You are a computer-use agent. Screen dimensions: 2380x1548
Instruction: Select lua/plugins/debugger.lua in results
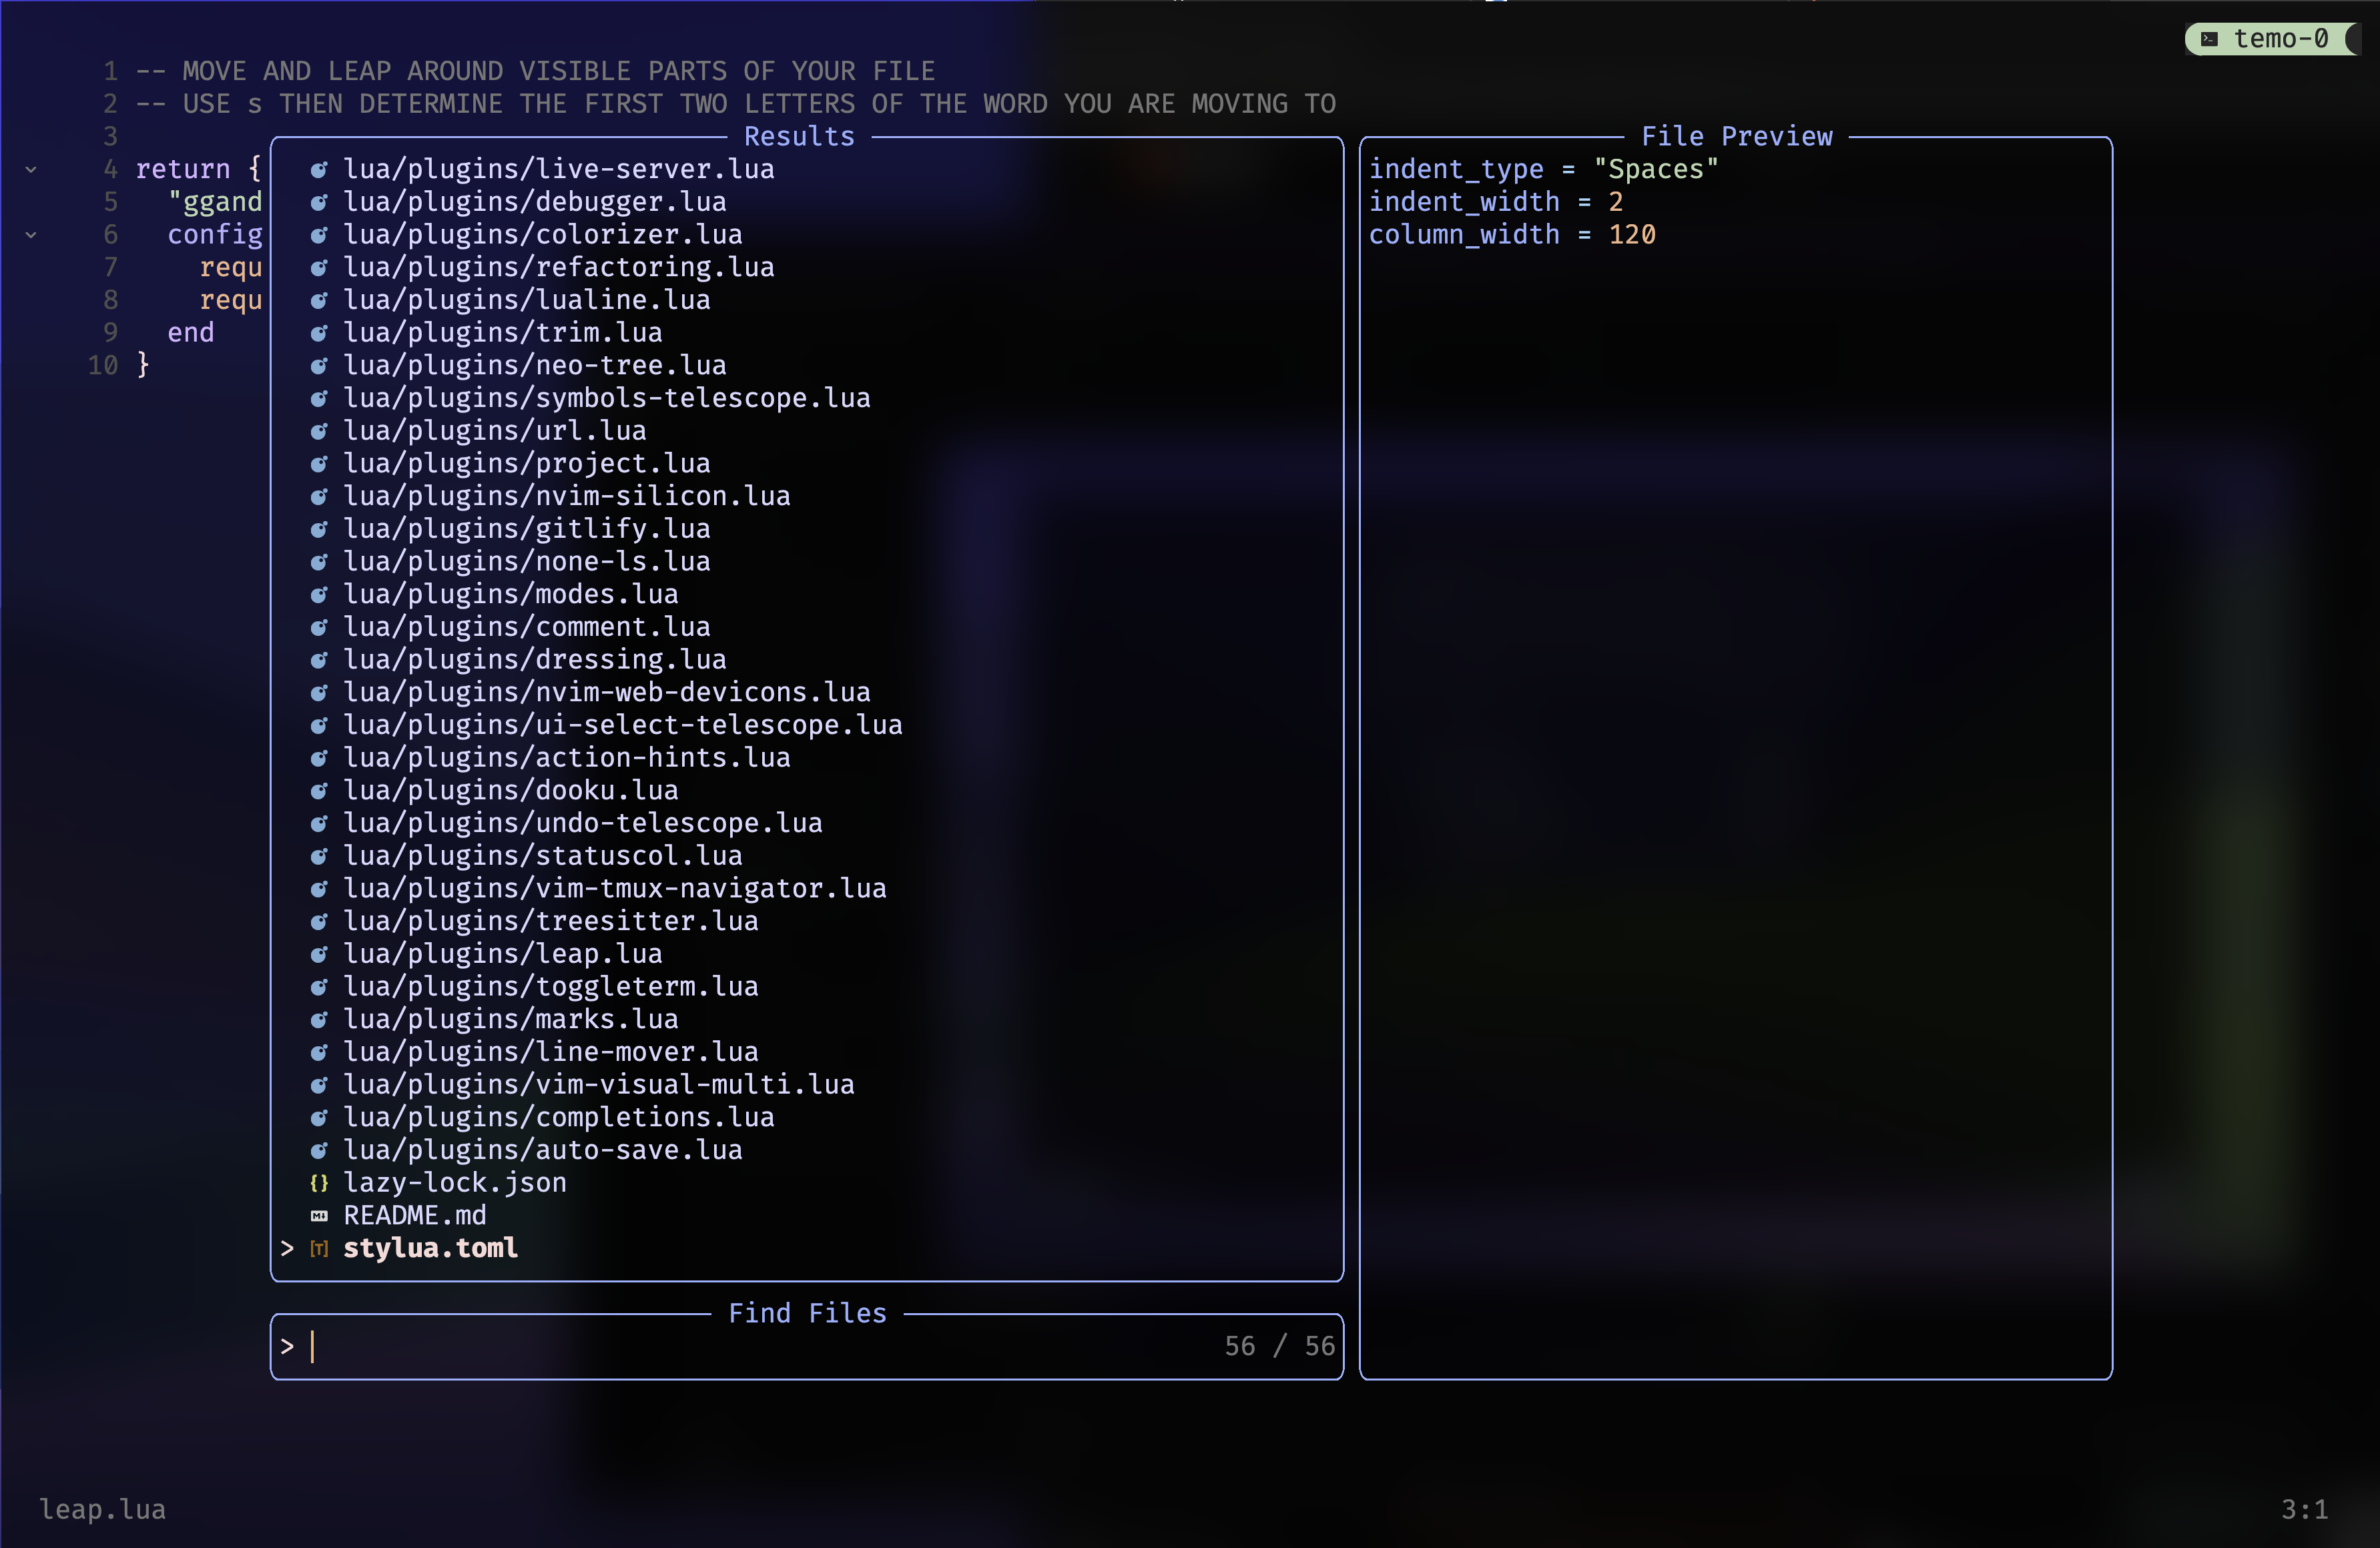[x=534, y=202]
